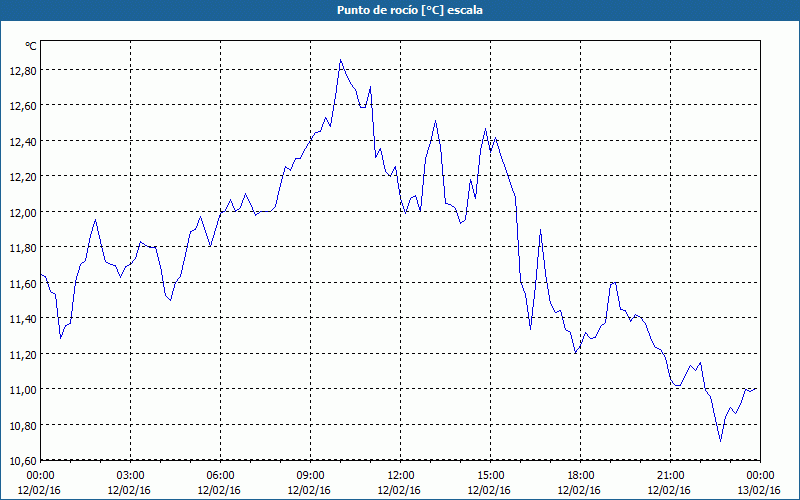Click the 06:00 time axis label
Image resolution: width=800 pixels, height=500 pixels.
(220, 475)
